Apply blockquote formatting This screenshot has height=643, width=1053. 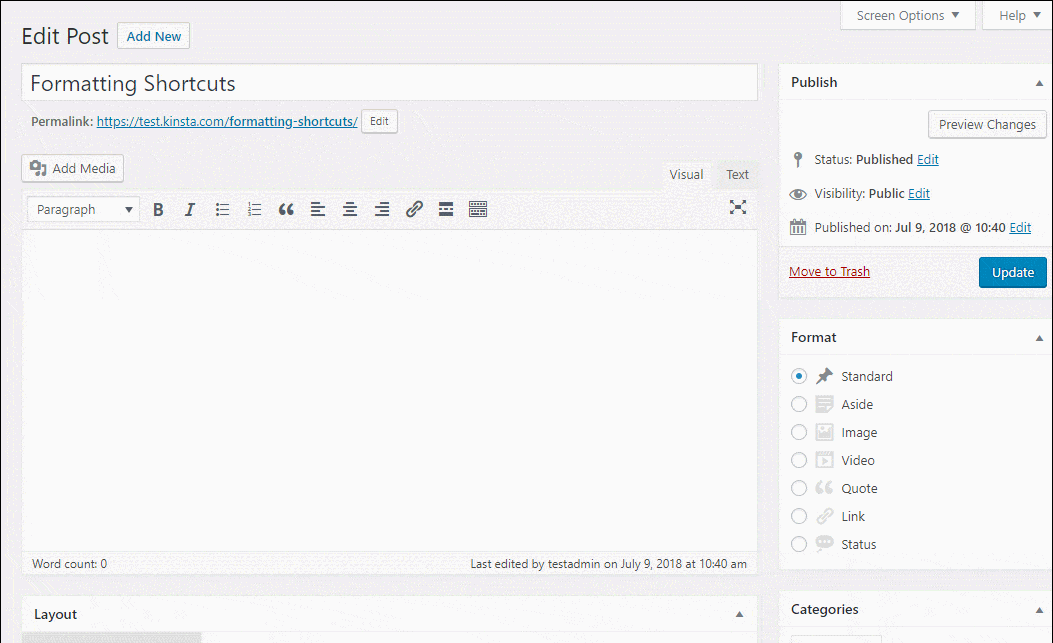[286, 209]
